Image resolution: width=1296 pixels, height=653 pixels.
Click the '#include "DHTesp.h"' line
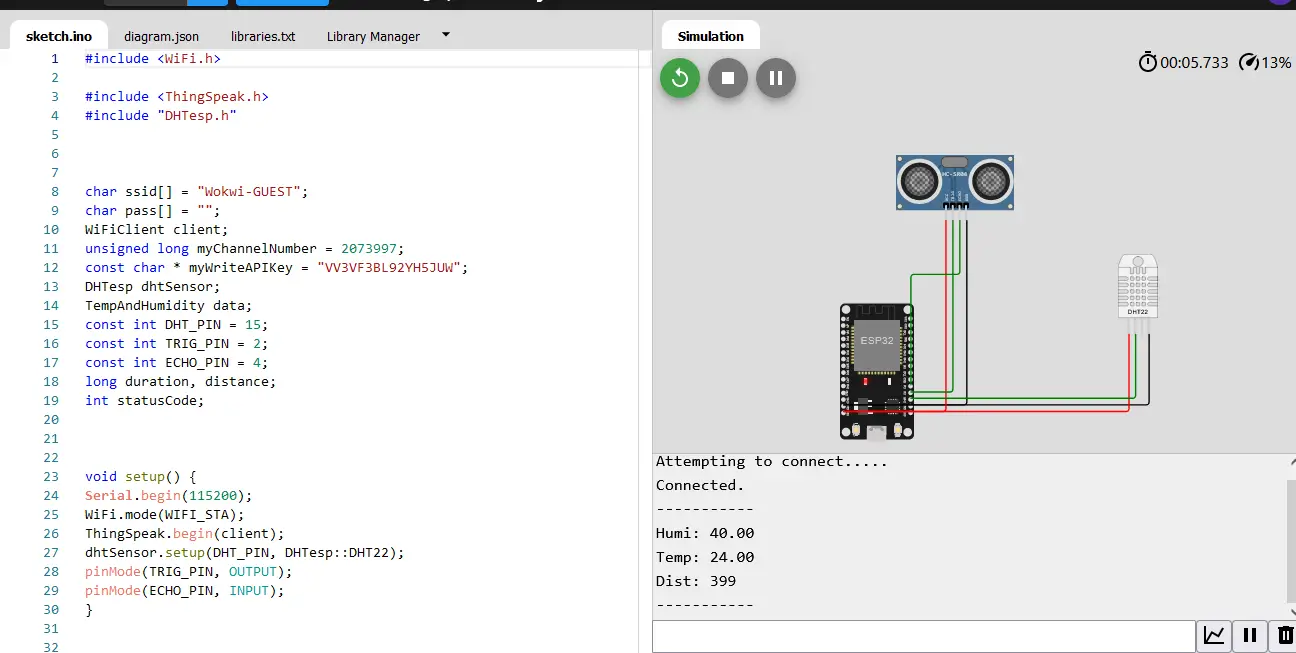(161, 116)
